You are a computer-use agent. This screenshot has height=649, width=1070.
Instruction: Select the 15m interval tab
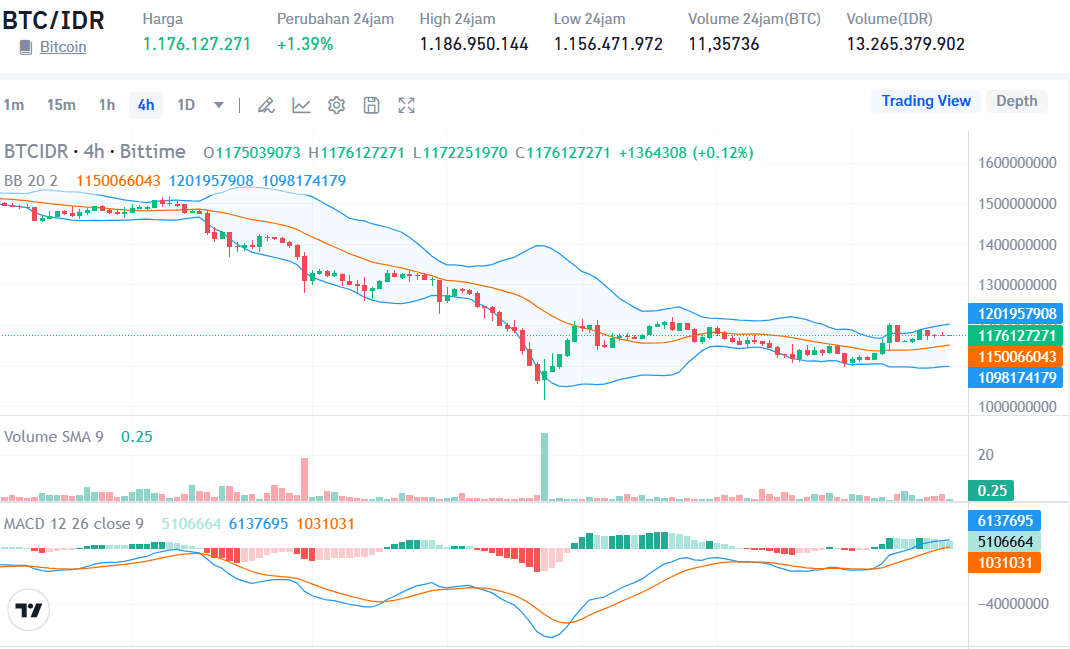click(x=61, y=104)
